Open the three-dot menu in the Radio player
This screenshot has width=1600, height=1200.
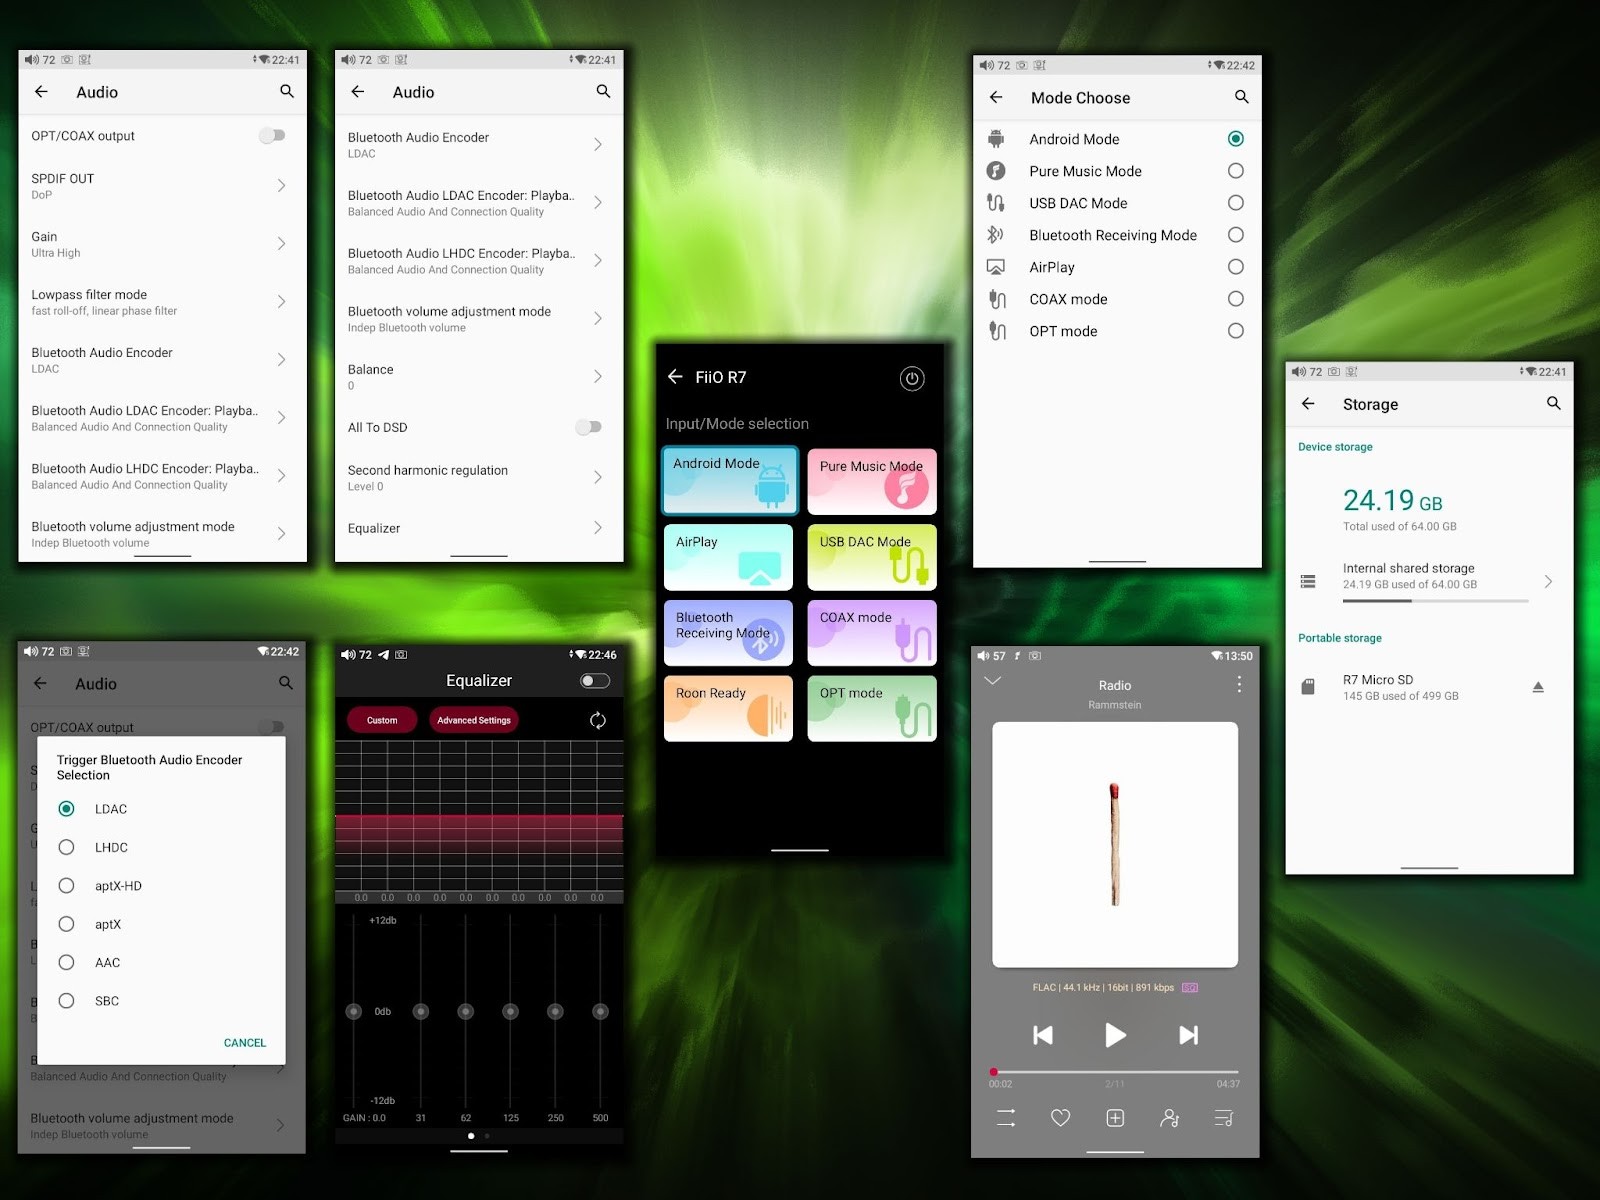tap(1238, 684)
